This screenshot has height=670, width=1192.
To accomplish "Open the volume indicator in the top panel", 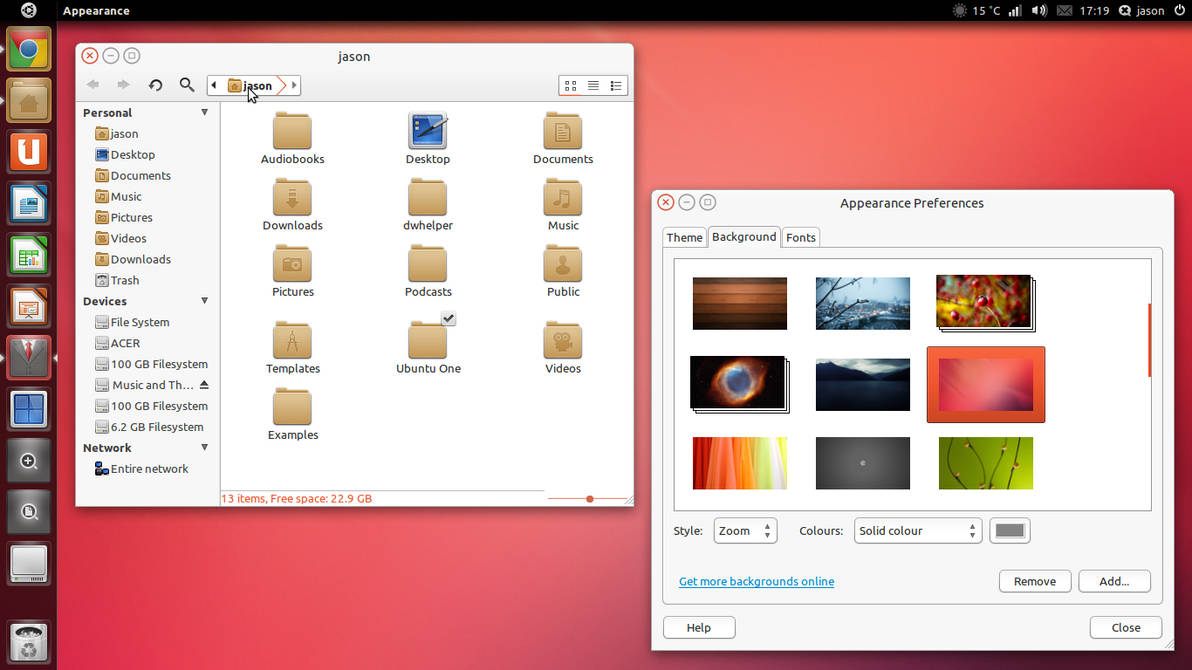I will click(x=1039, y=11).
